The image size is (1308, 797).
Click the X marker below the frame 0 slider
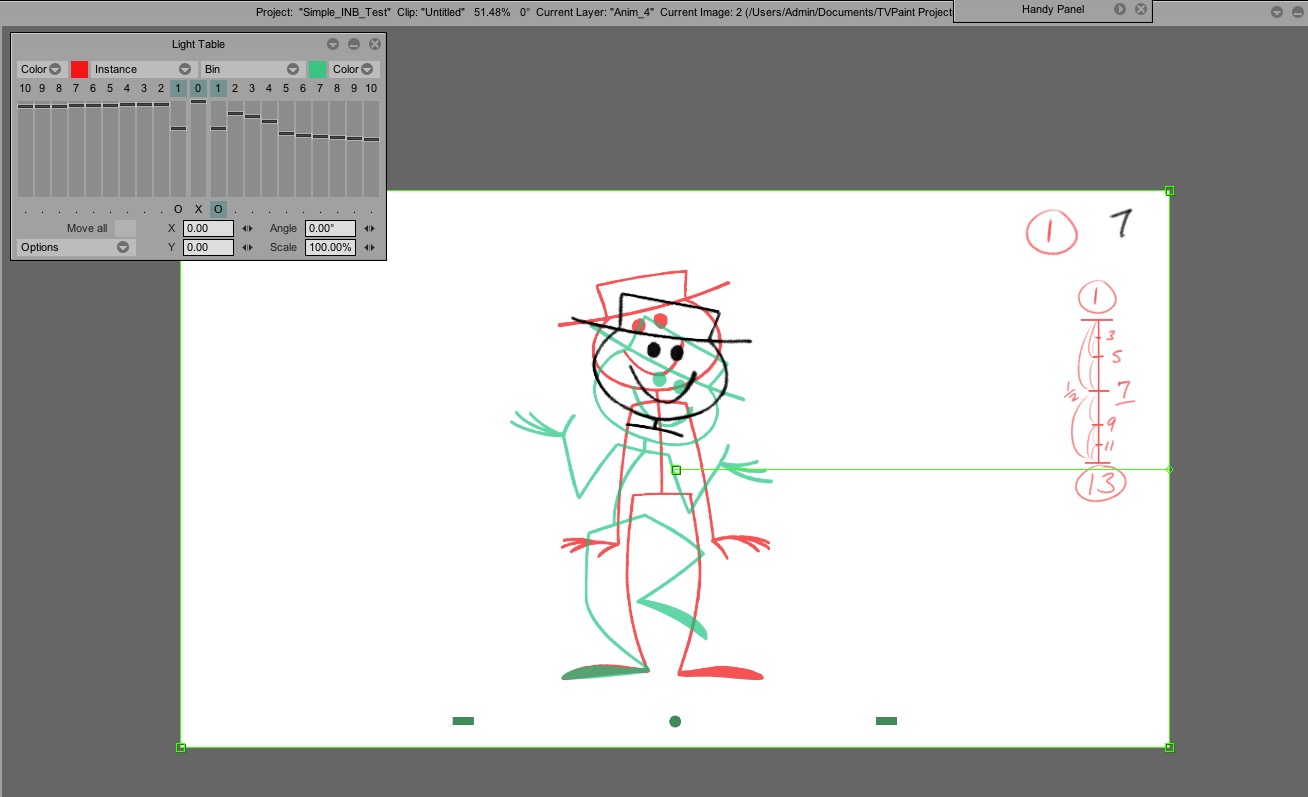click(198, 209)
